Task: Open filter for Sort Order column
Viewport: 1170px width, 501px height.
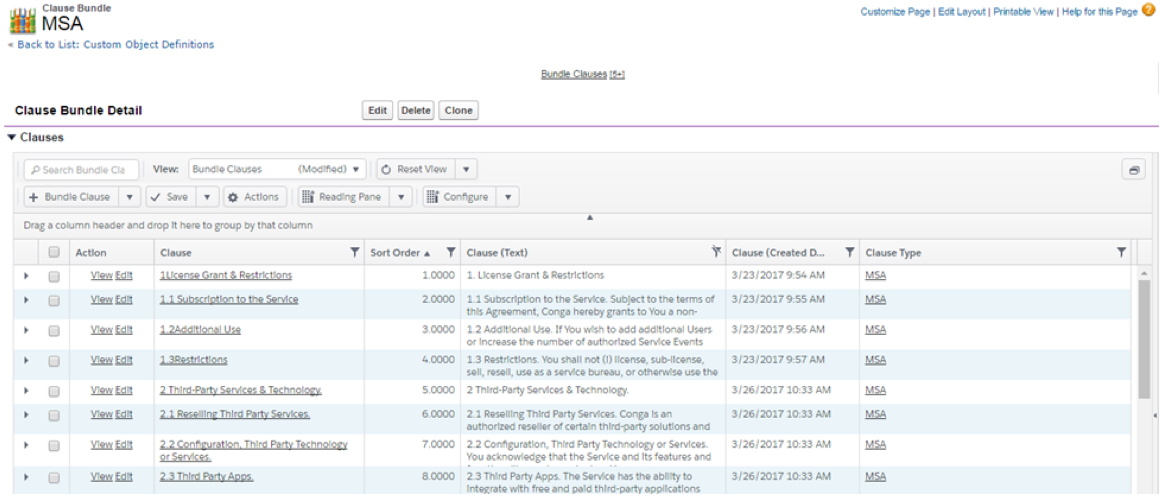Action: [x=451, y=252]
